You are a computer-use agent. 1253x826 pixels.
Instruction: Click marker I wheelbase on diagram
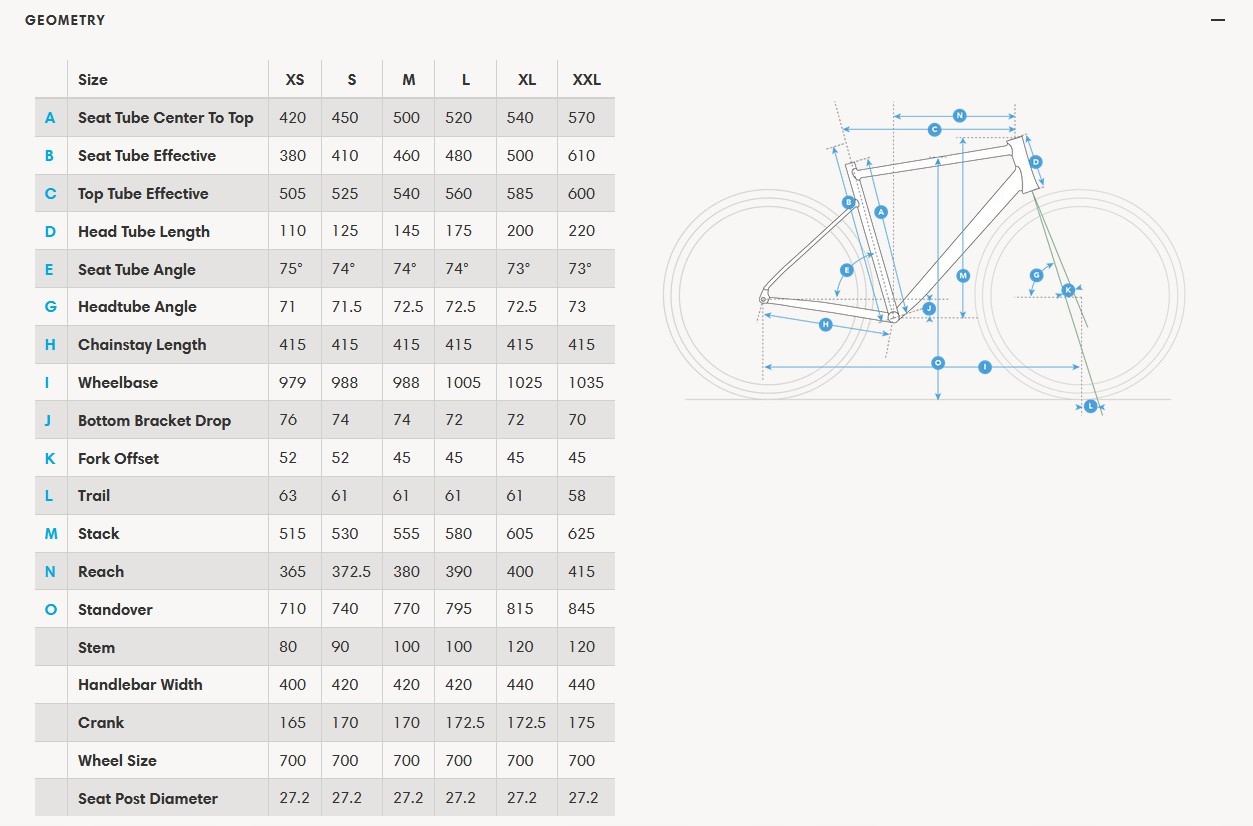(985, 367)
